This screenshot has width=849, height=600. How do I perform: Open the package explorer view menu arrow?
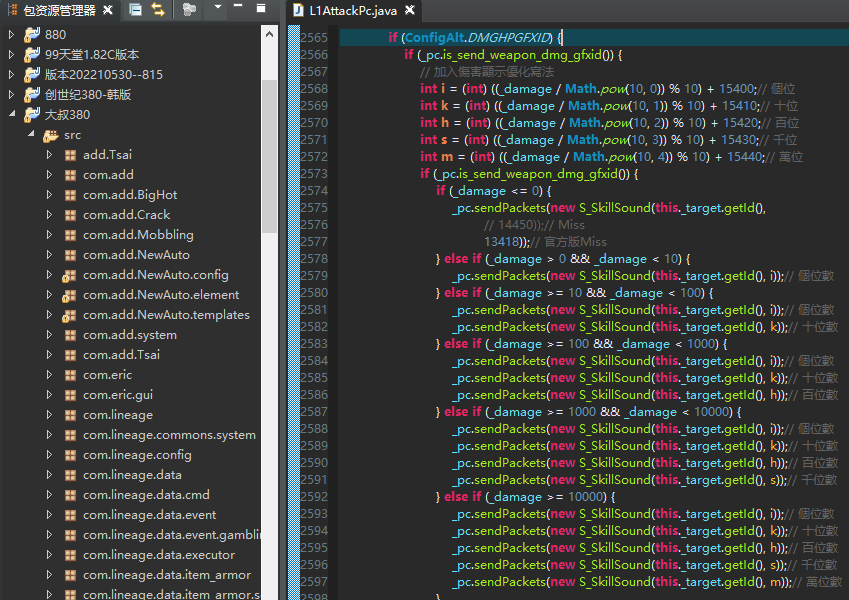click(218, 8)
